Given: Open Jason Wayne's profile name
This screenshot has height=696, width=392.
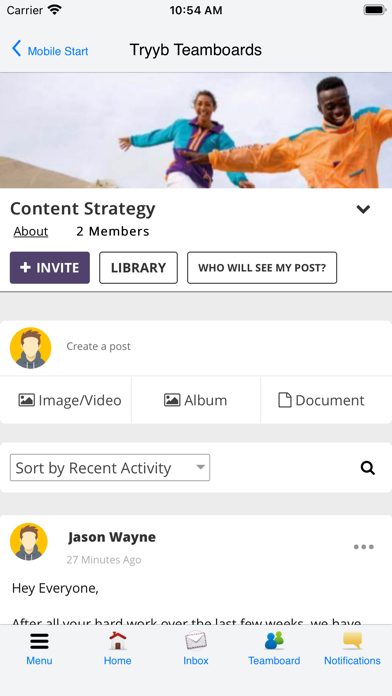Looking at the screenshot, I should [112, 537].
